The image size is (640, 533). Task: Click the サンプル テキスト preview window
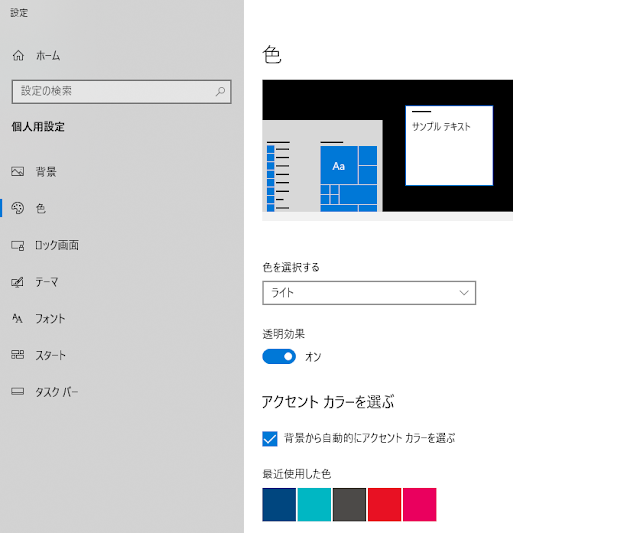(x=449, y=146)
